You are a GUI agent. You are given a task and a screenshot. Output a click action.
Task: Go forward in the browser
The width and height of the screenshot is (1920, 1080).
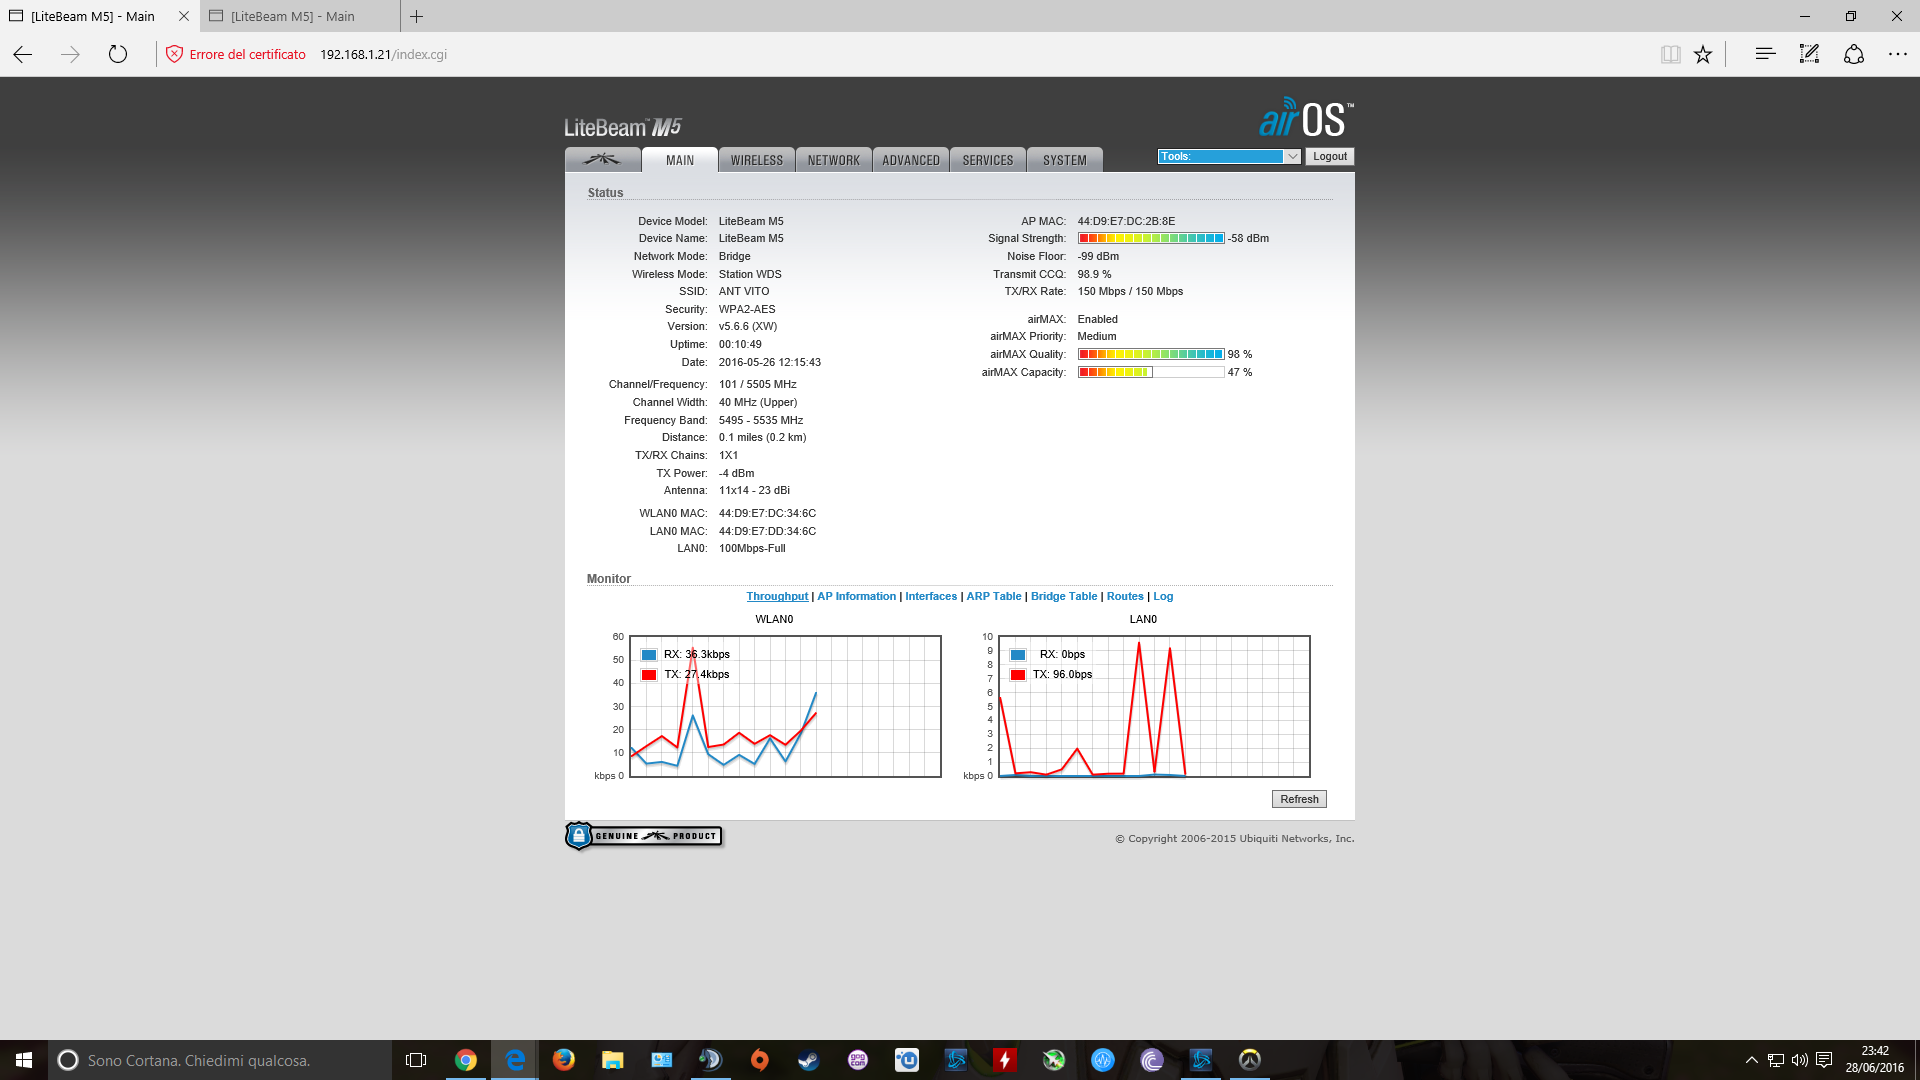click(x=70, y=54)
